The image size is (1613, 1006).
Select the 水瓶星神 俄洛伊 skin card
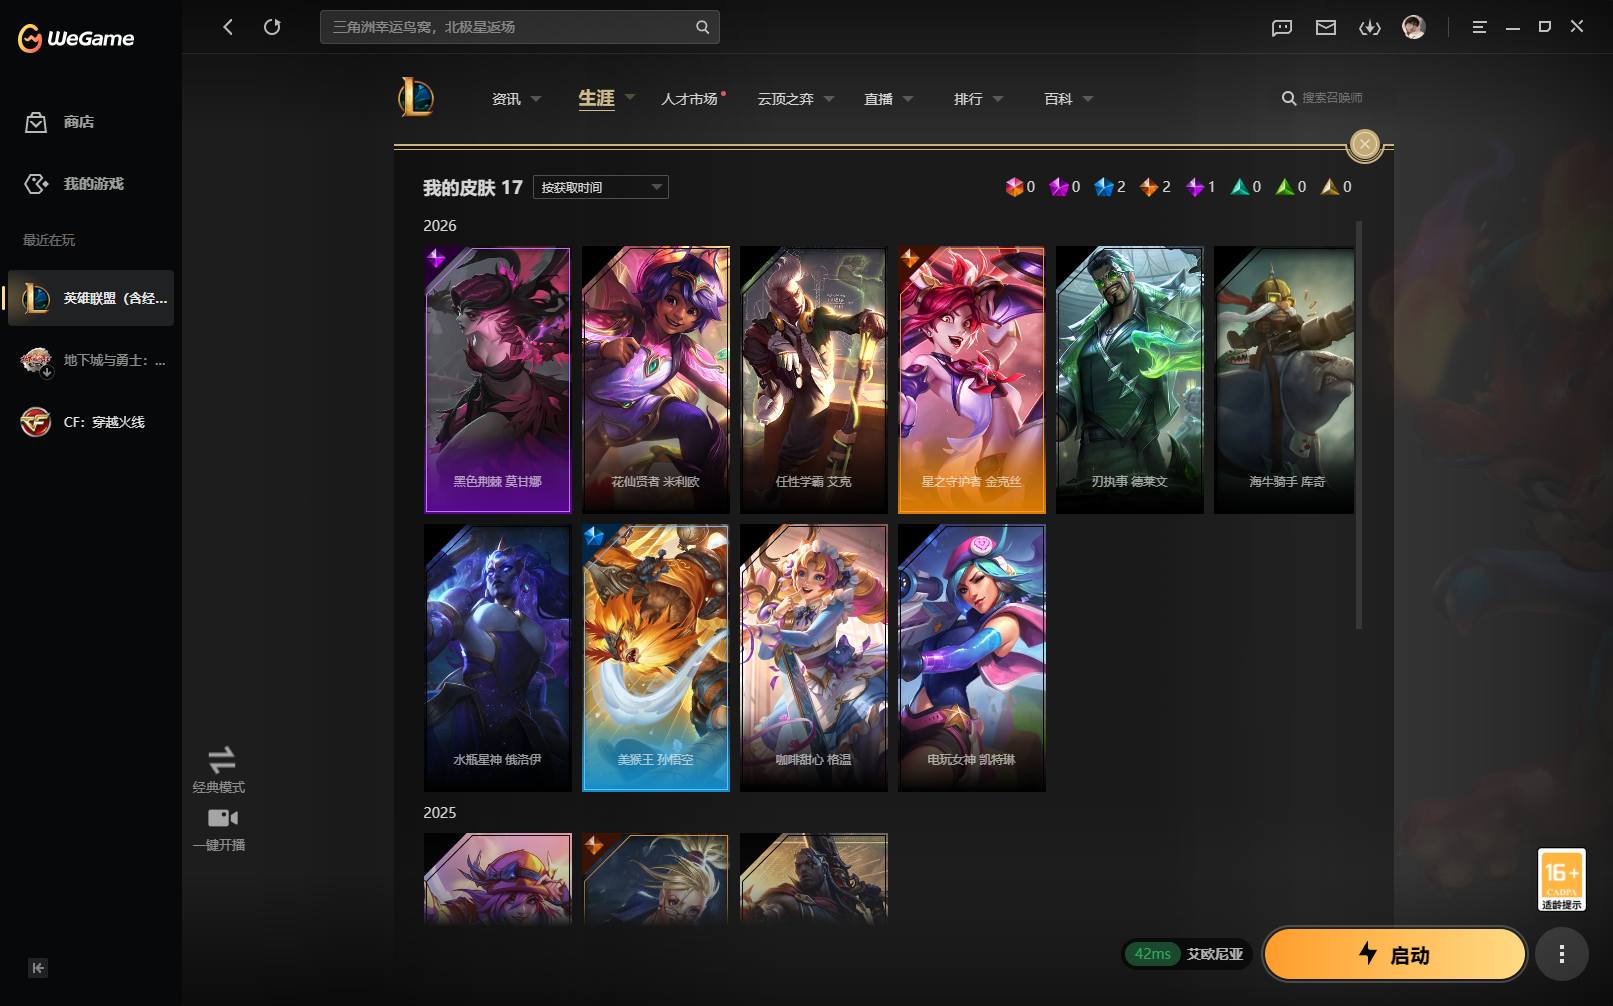(x=497, y=658)
